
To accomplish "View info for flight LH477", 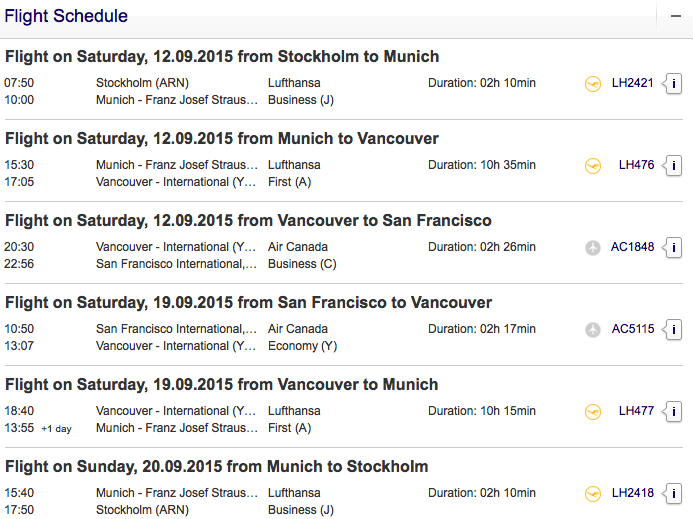I will pyautogui.click(x=674, y=411).
